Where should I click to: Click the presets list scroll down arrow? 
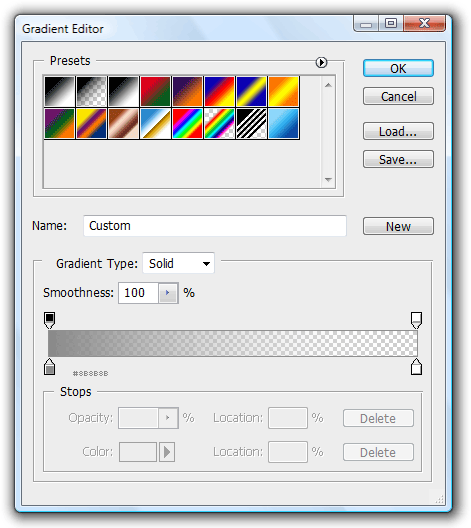329,180
